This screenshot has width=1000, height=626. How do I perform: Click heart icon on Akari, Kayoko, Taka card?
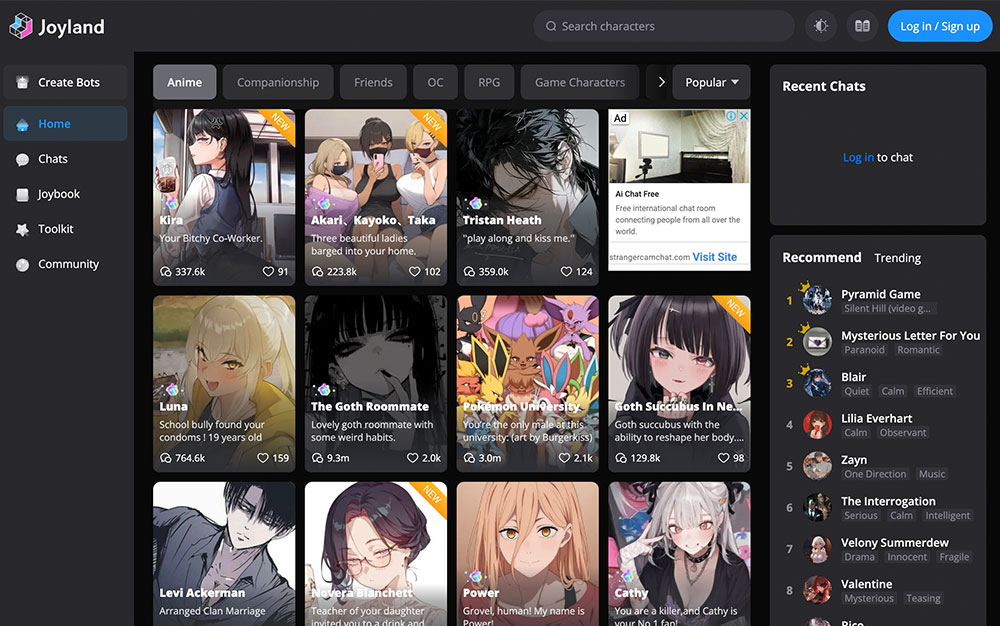(x=415, y=272)
